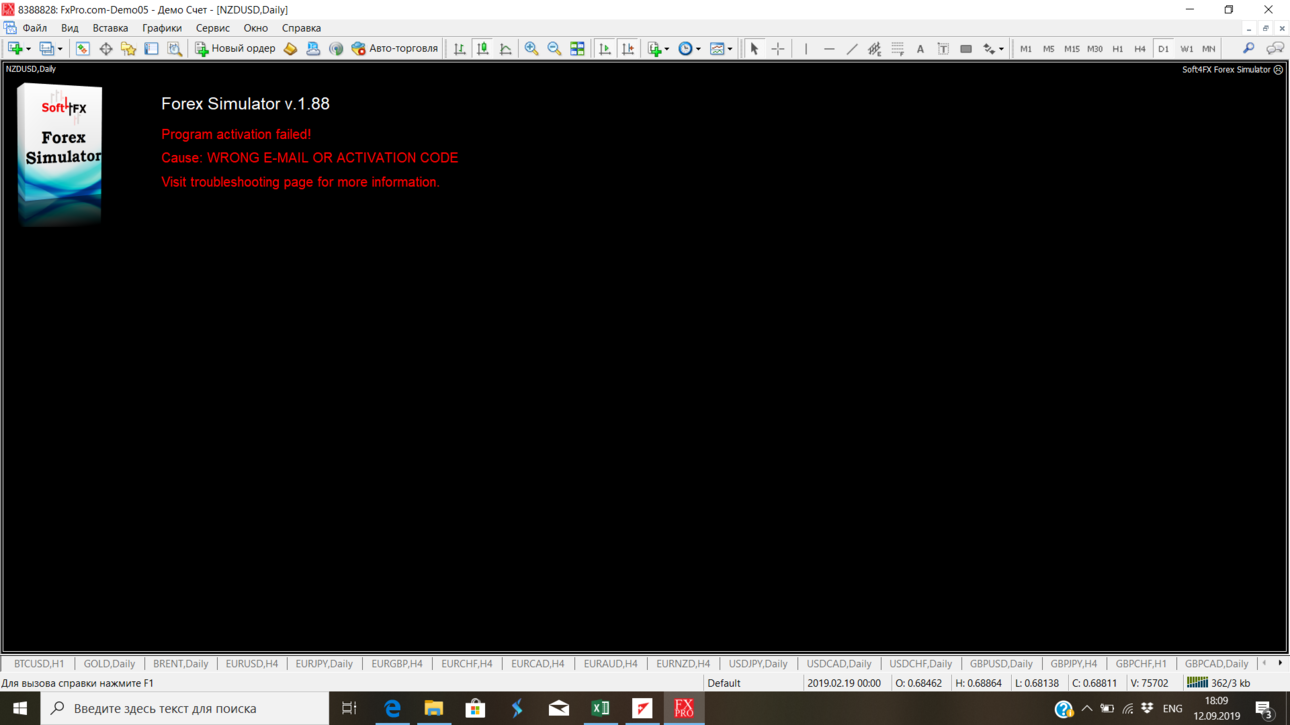The width and height of the screenshot is (1290, 725).
Task: Select the horizontal line tool
Action: [829, 48]
